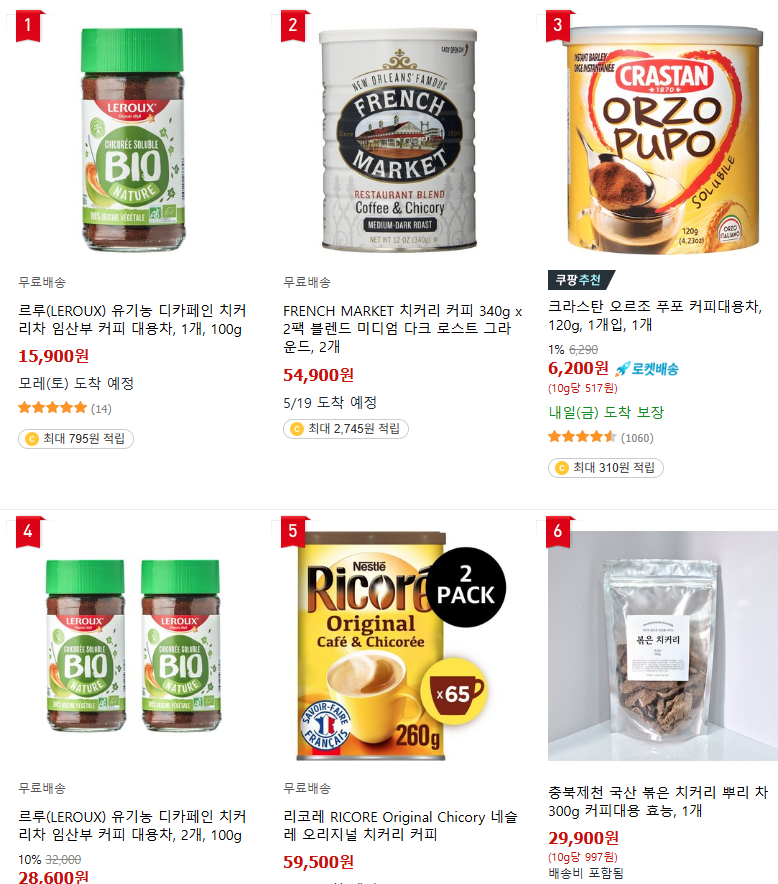This screenshot has width=778, height=884.
Task: Click the 최대 2,745원 적립 cashback badge
Action: [346, 429]
